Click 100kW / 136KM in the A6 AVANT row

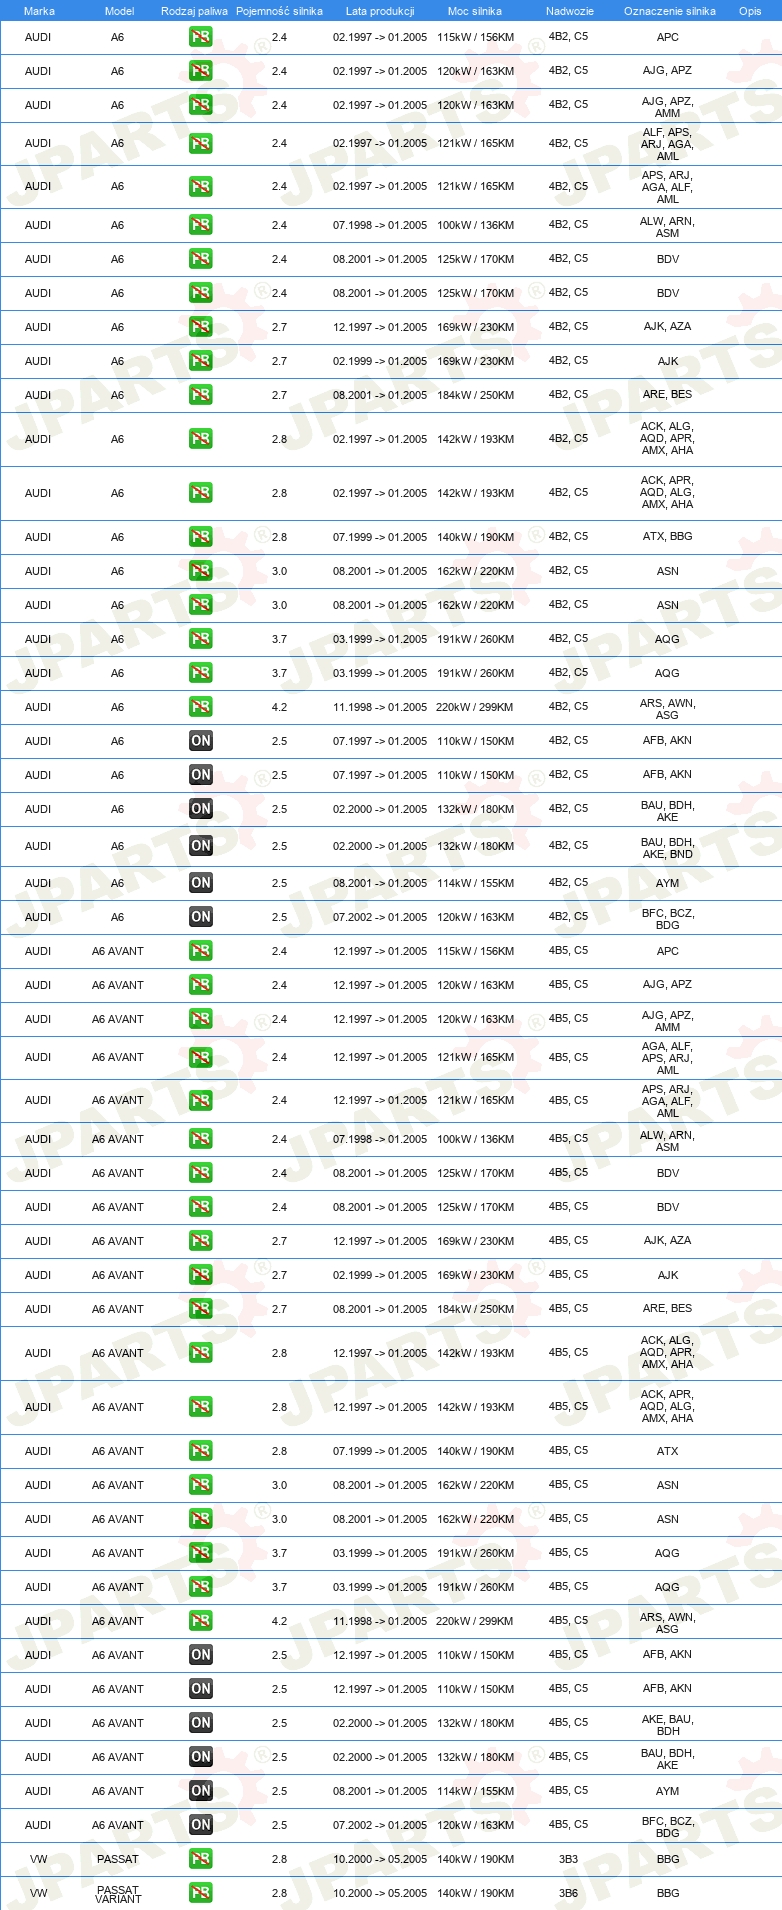pyautogui.click(x=475, y=1139)
